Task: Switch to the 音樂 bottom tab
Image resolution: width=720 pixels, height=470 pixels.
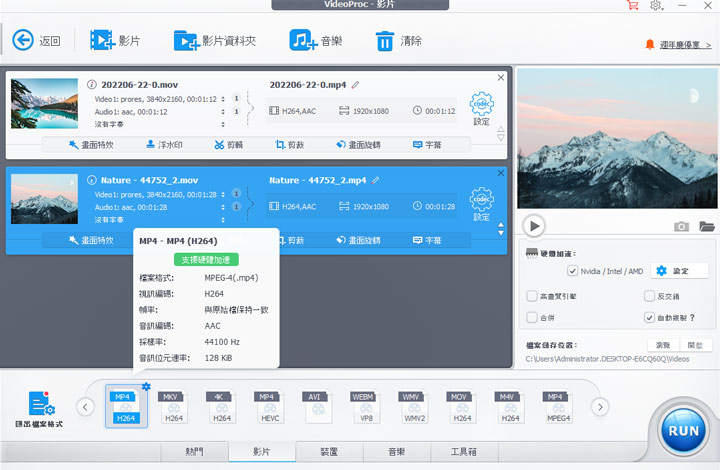Action: pos(397,452)
